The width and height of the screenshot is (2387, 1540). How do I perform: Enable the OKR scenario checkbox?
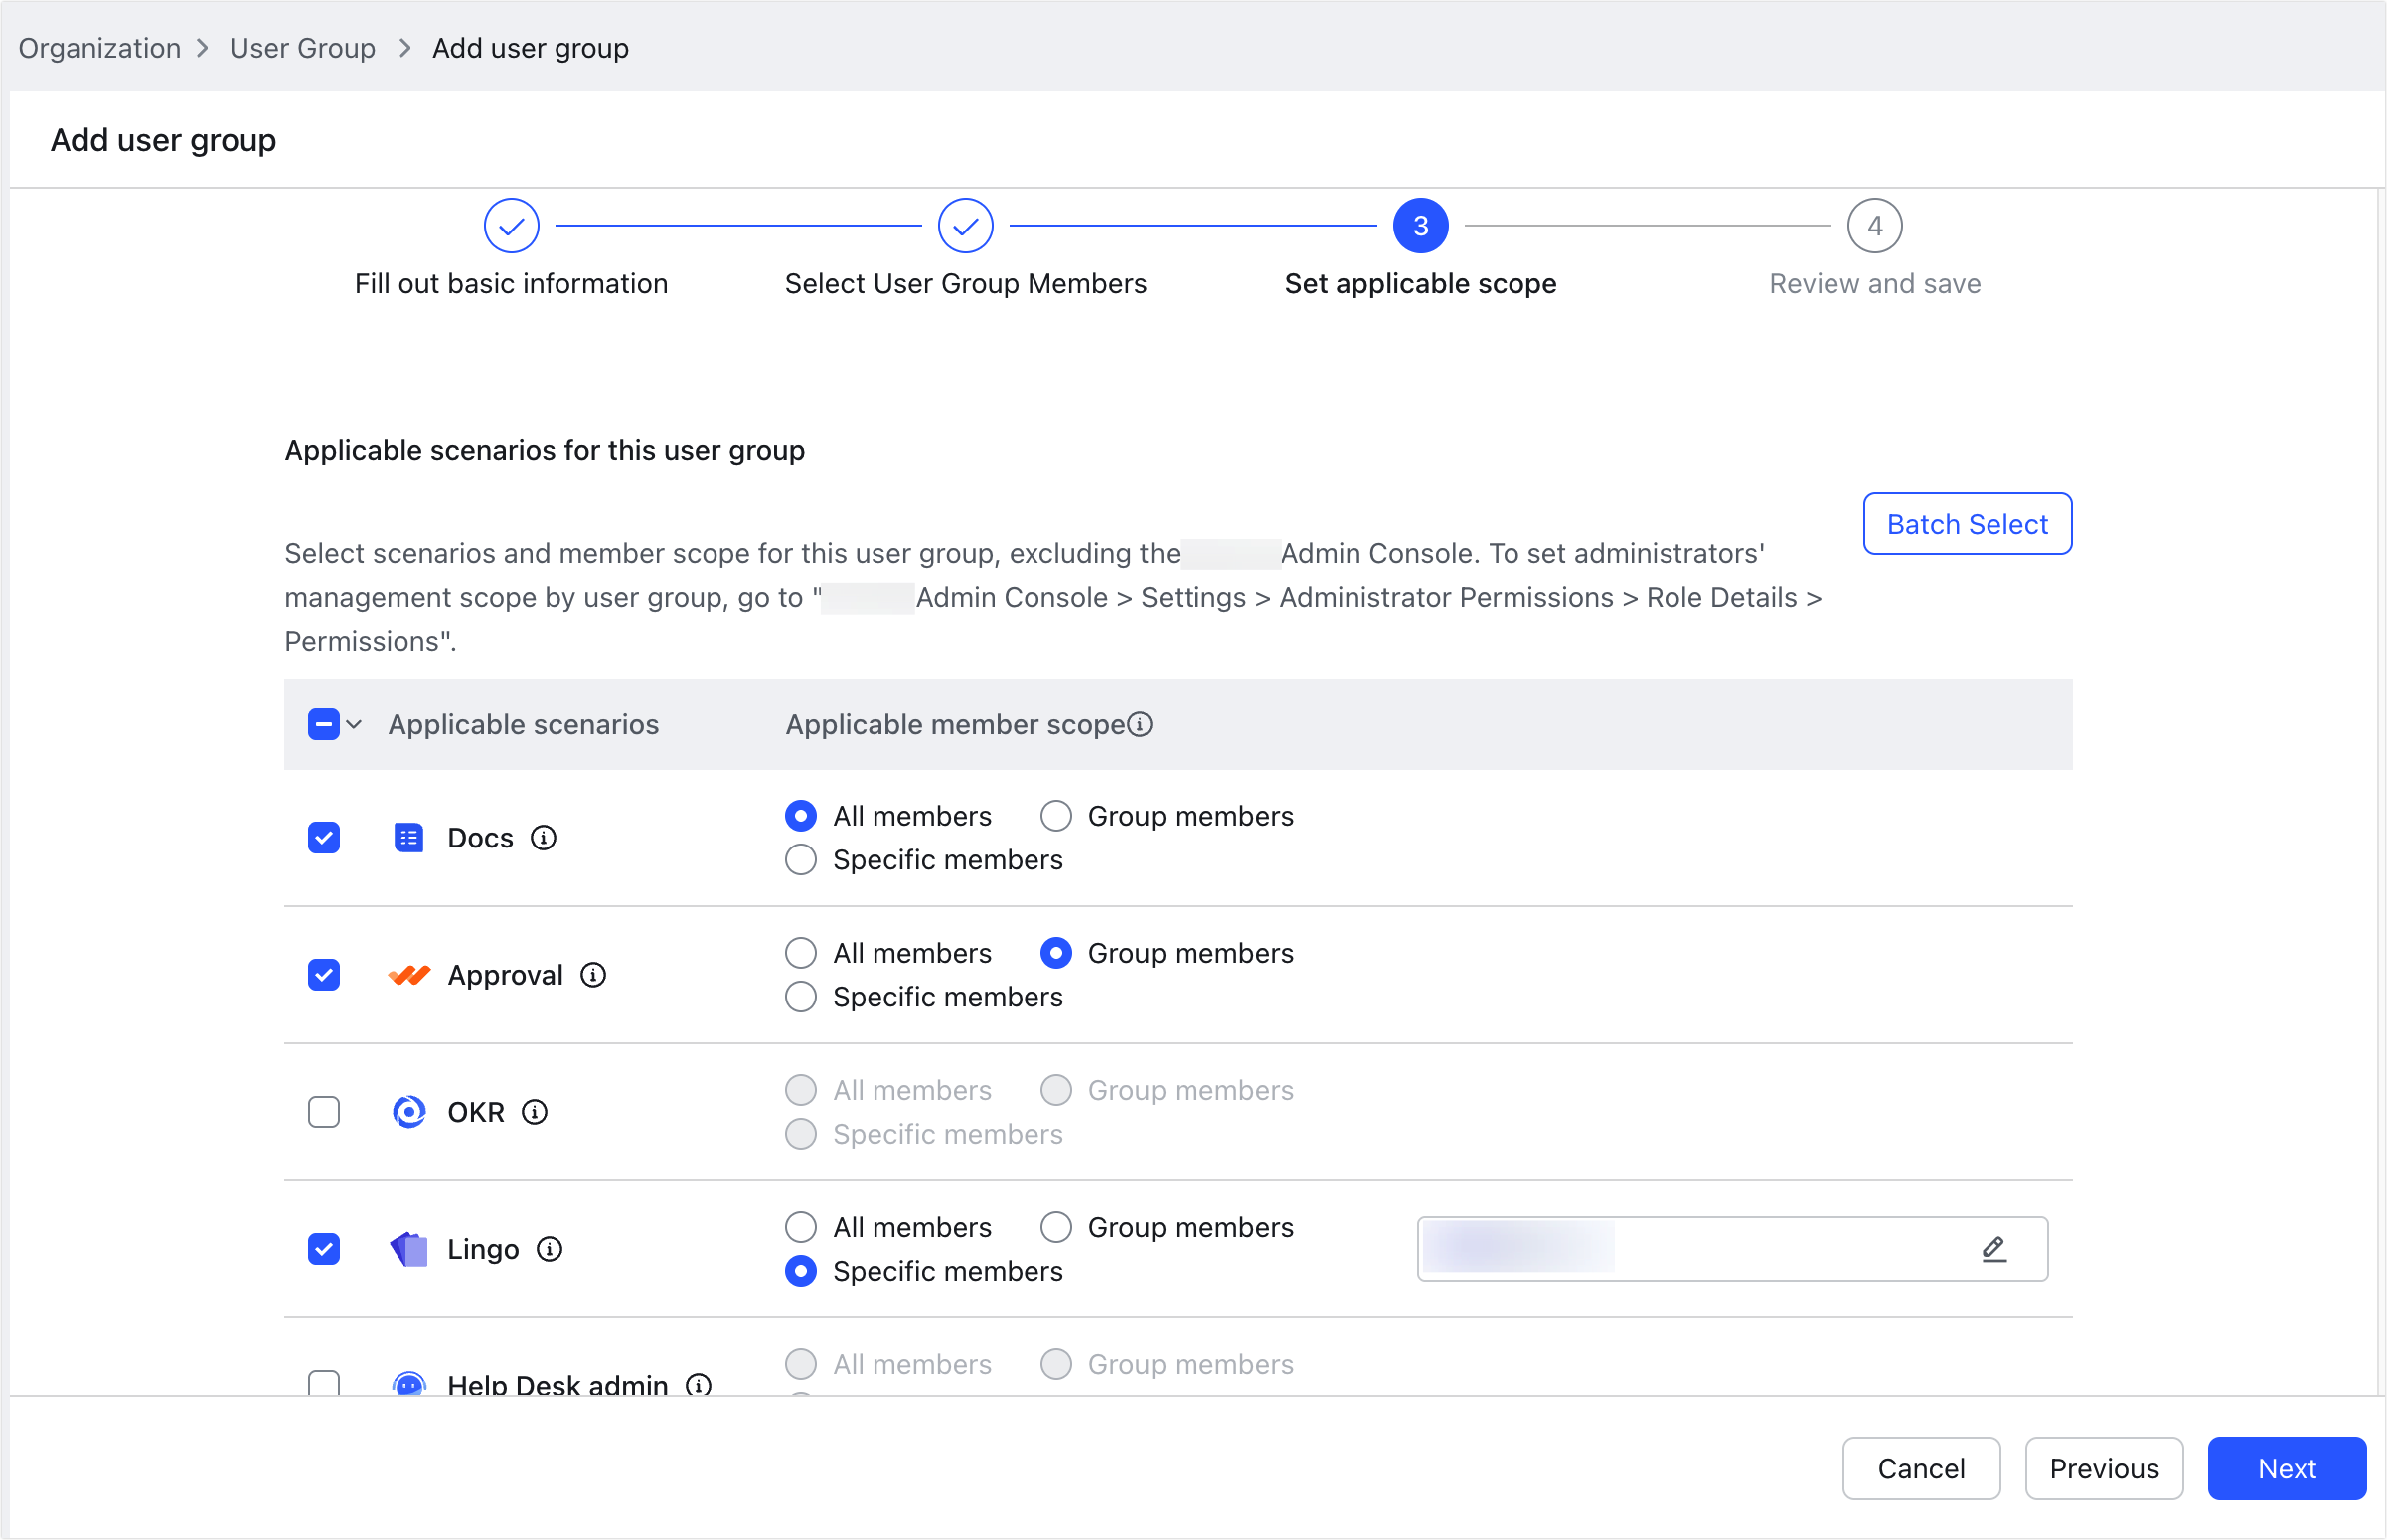[x=323, y=1112]
